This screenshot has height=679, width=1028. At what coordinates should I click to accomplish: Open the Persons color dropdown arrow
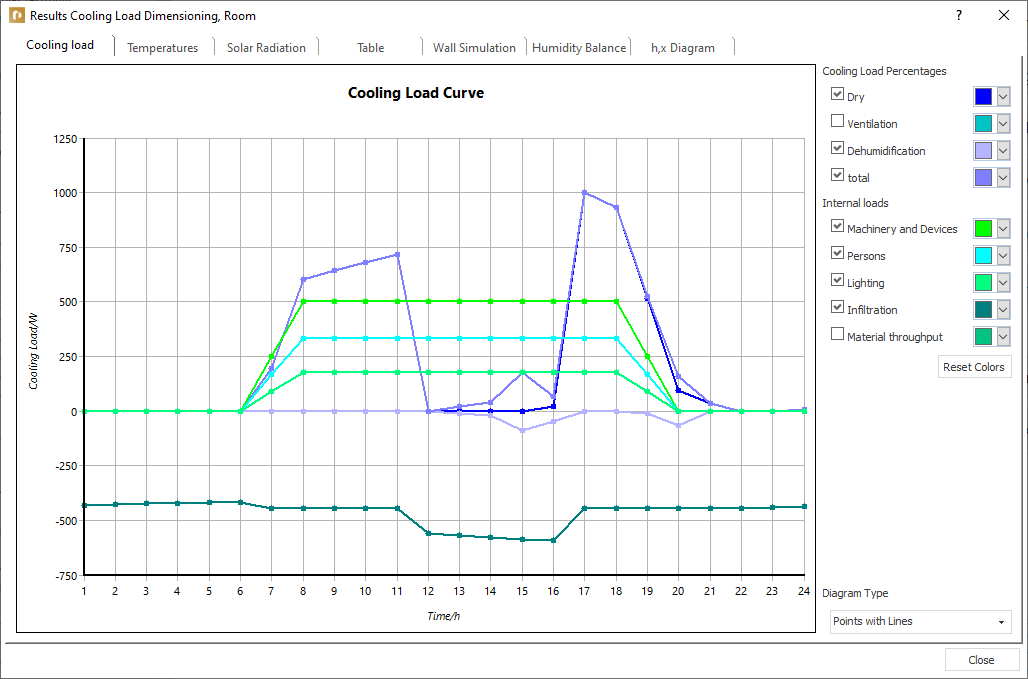(1003, 256)
